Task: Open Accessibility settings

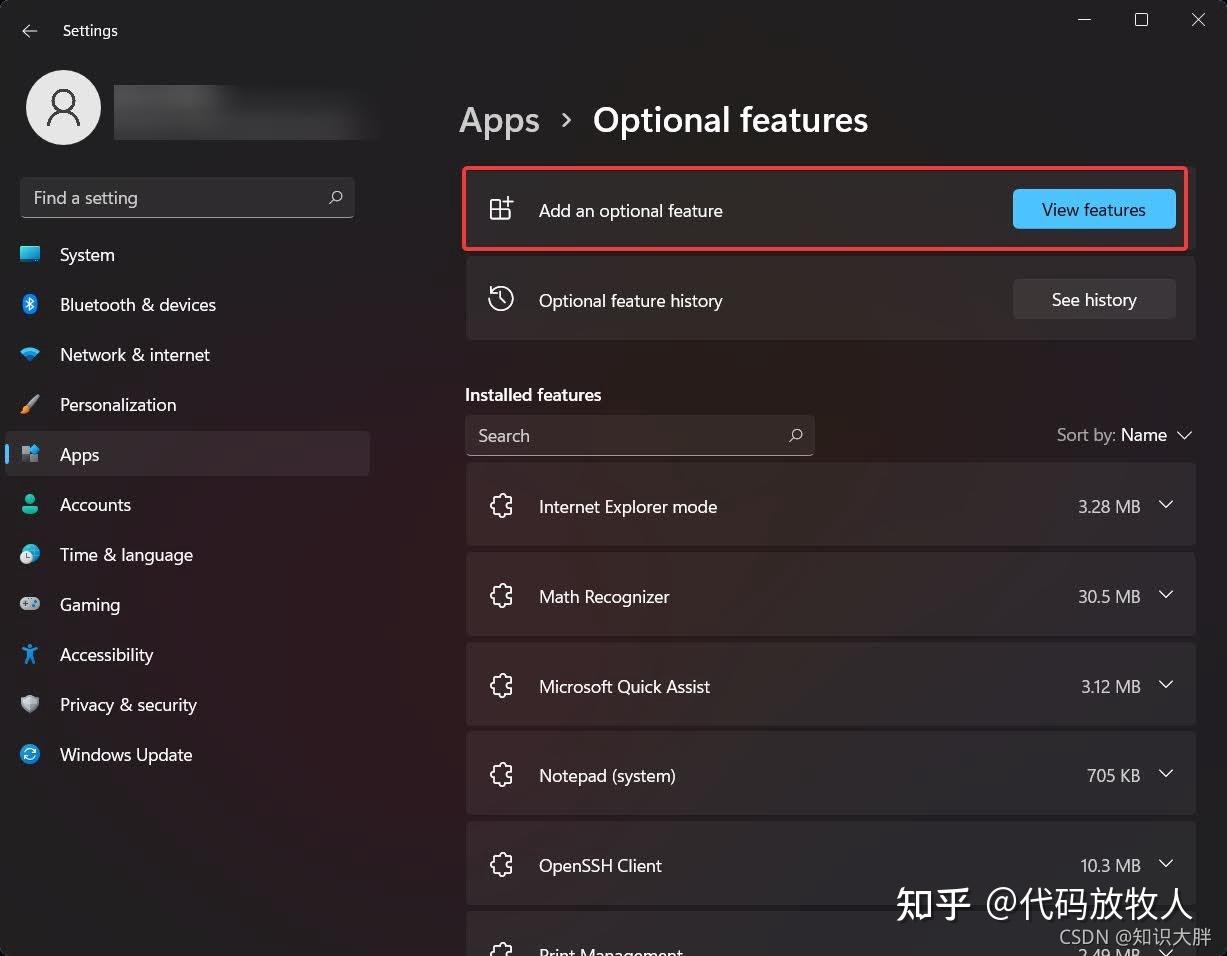Action: point(31,655)
